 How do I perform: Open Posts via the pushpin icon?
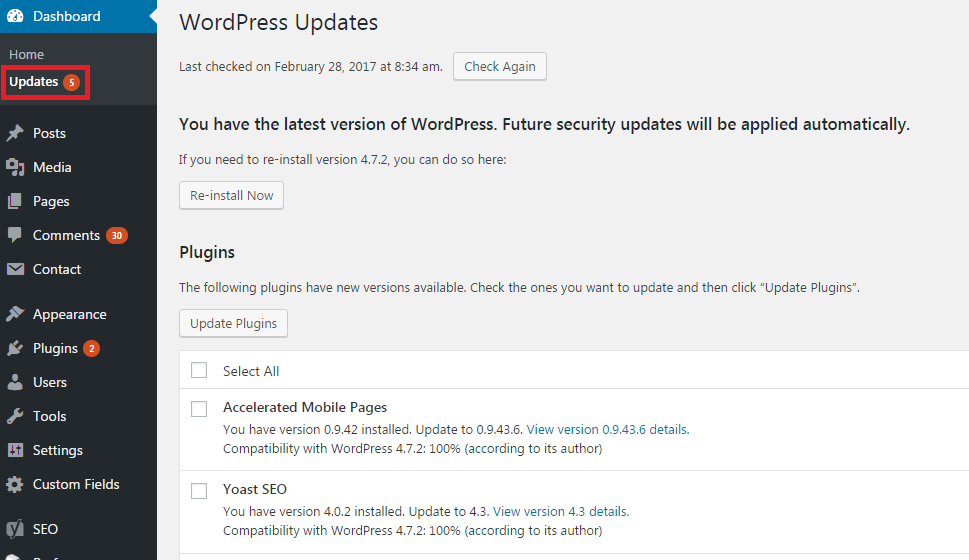tap(15, 133)
